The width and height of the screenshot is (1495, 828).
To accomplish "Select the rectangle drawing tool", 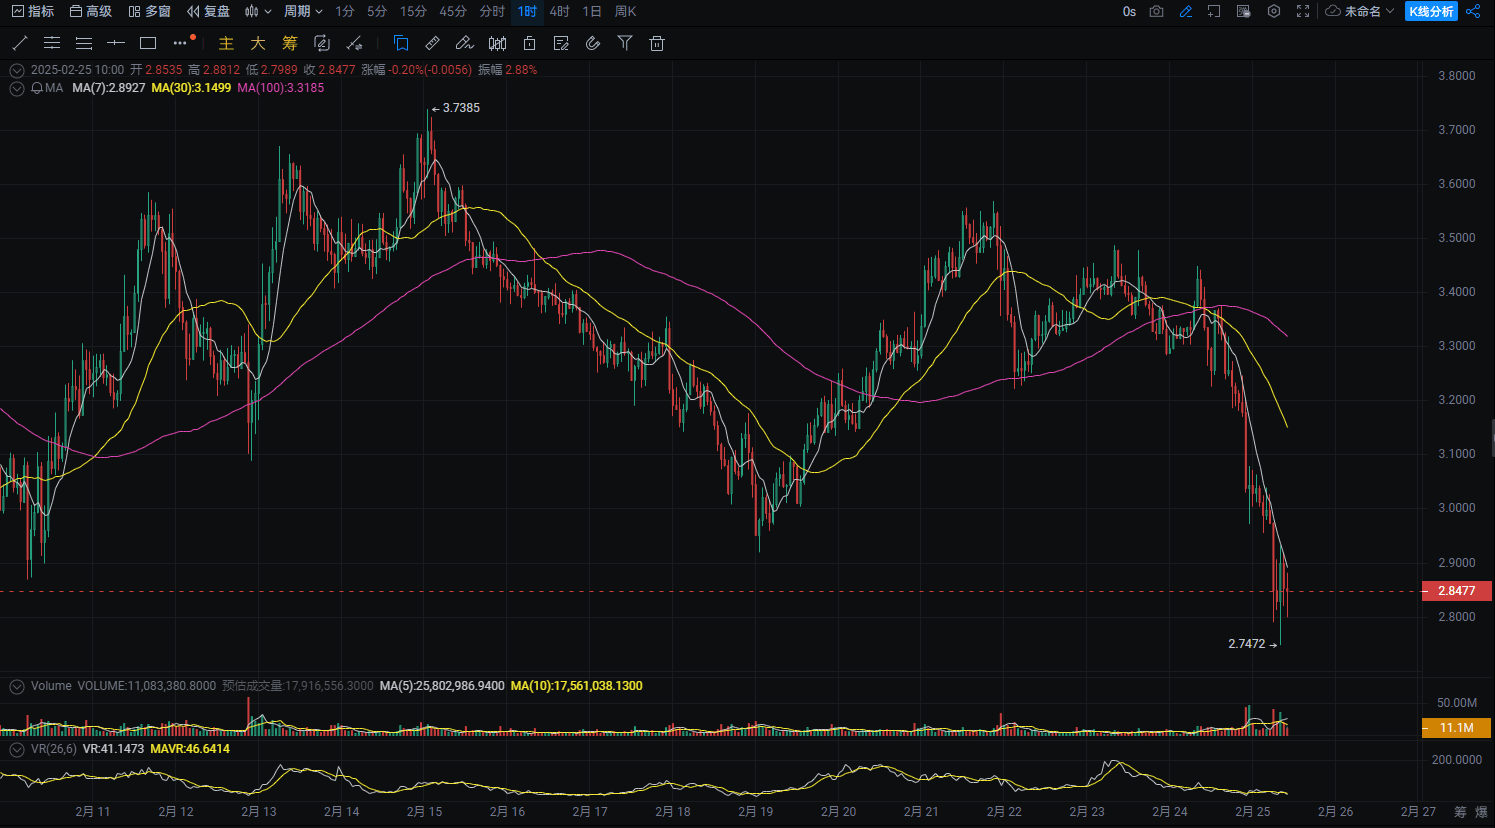I will (x=148, y=43).
